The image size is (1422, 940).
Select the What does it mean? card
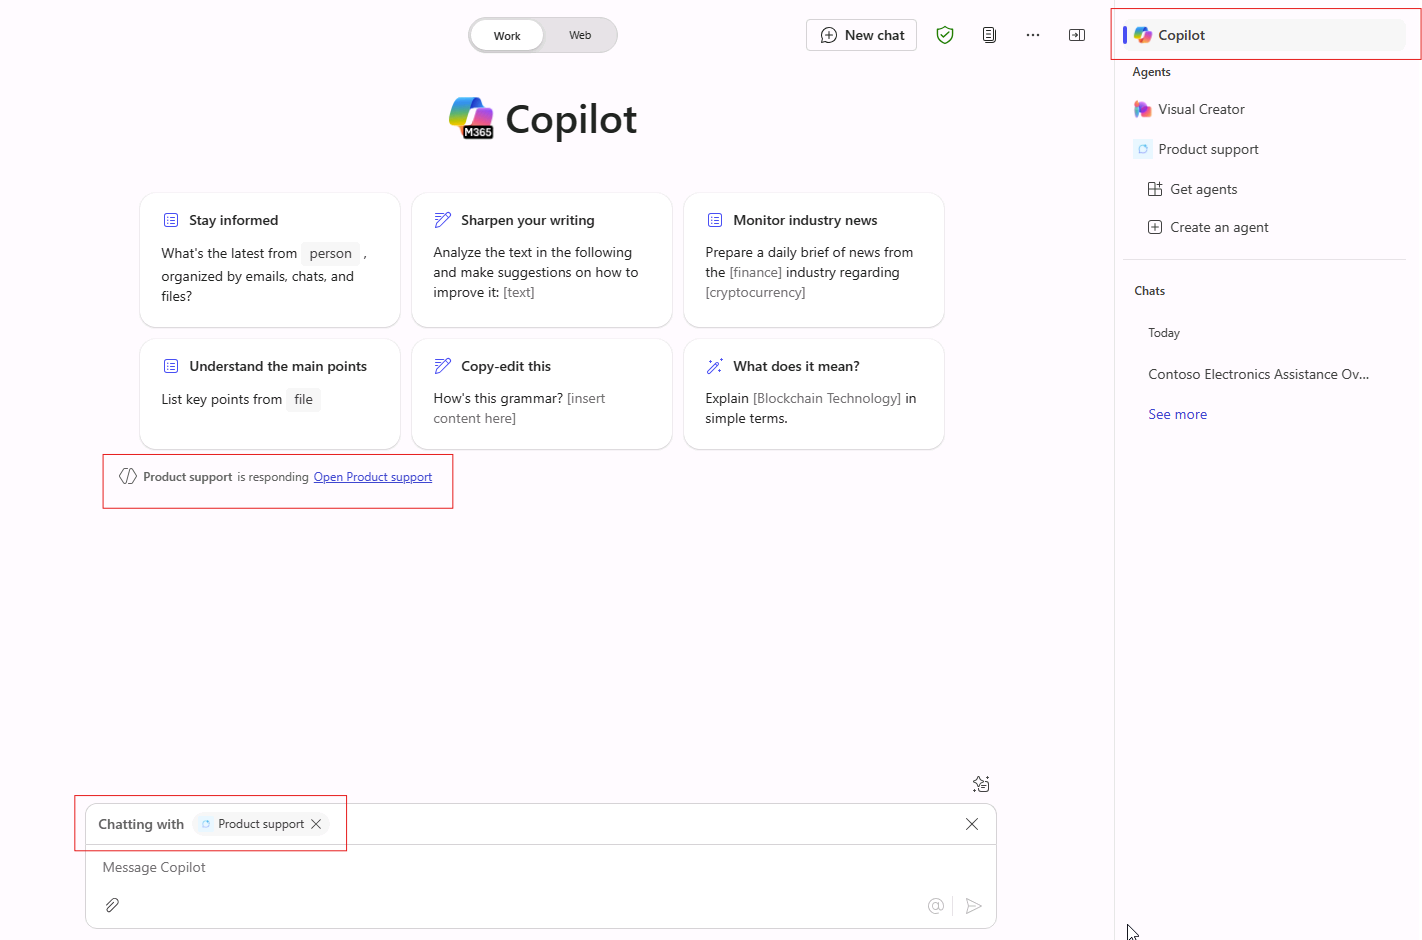click(x=814, y=394)
